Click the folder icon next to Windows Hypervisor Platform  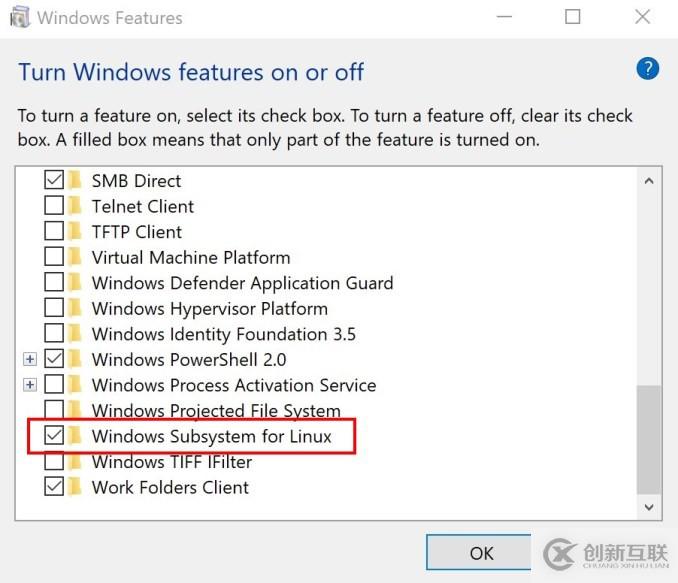[76, 308]
